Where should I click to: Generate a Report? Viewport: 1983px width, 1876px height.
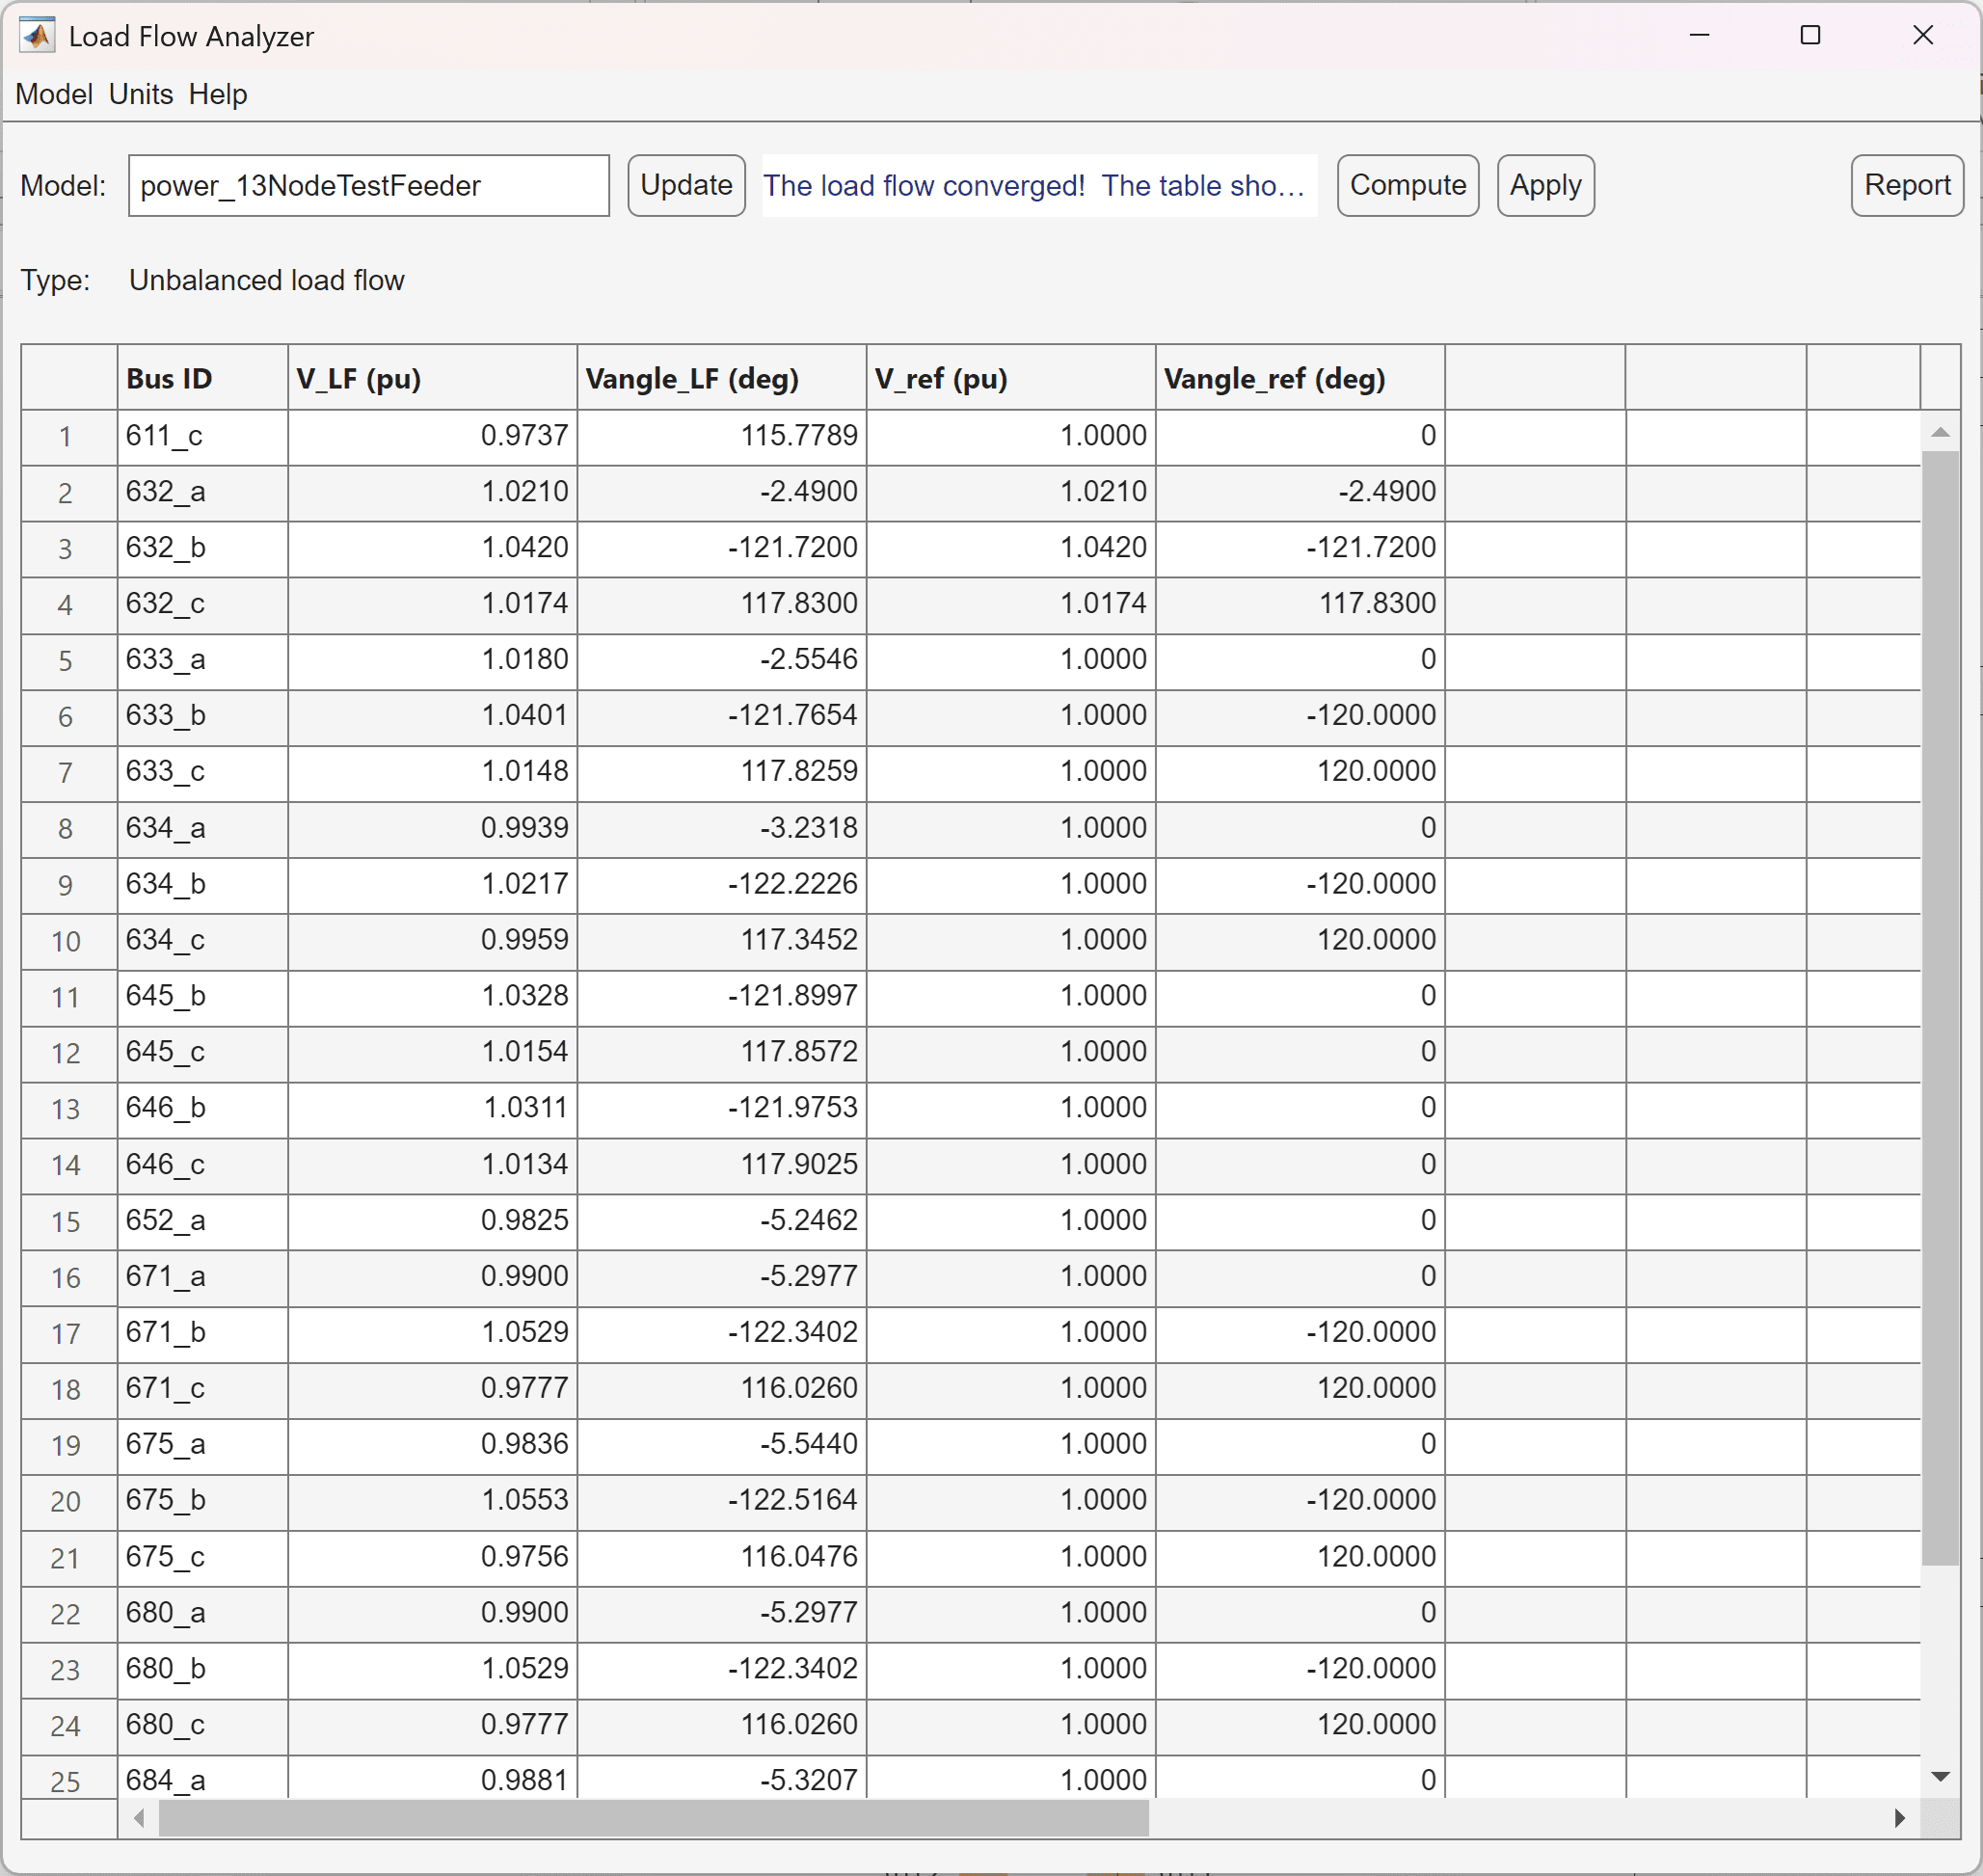pyautogui.click(x=1906, y=185)
